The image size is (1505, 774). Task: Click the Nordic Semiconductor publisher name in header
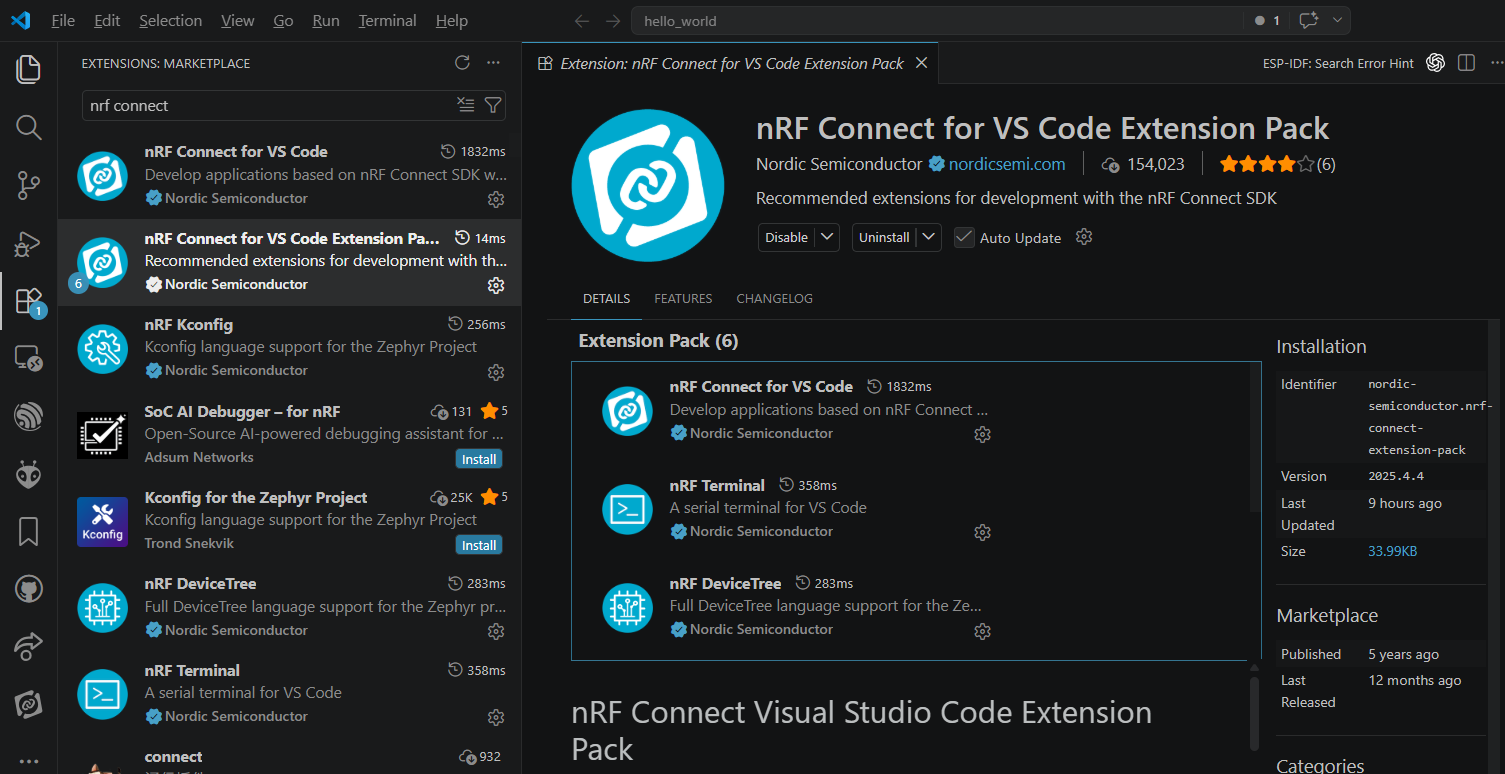[x=839, y=164]
